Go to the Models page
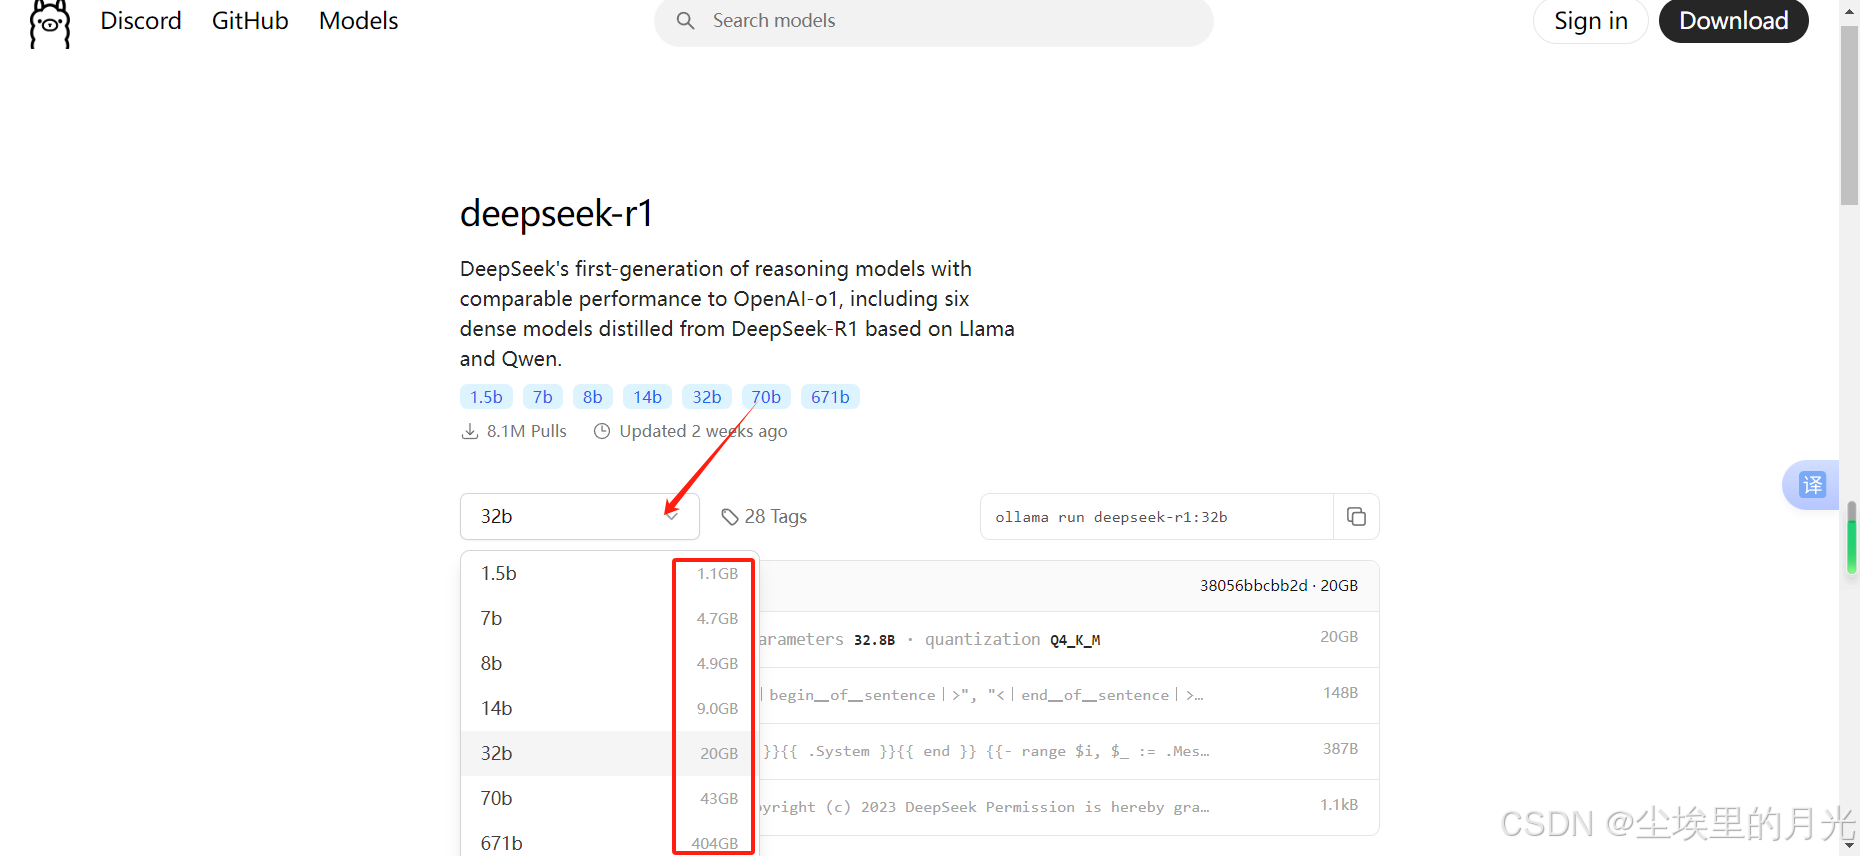1860x856 pixels. [358, 21]
